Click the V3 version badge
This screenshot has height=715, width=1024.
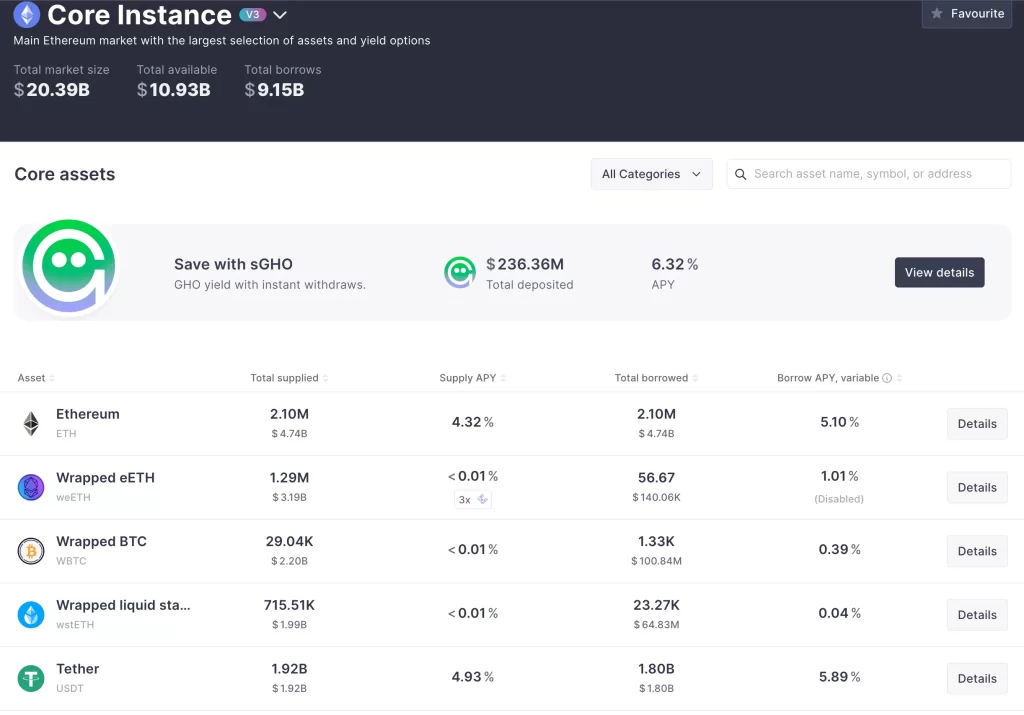coord(252,14)
